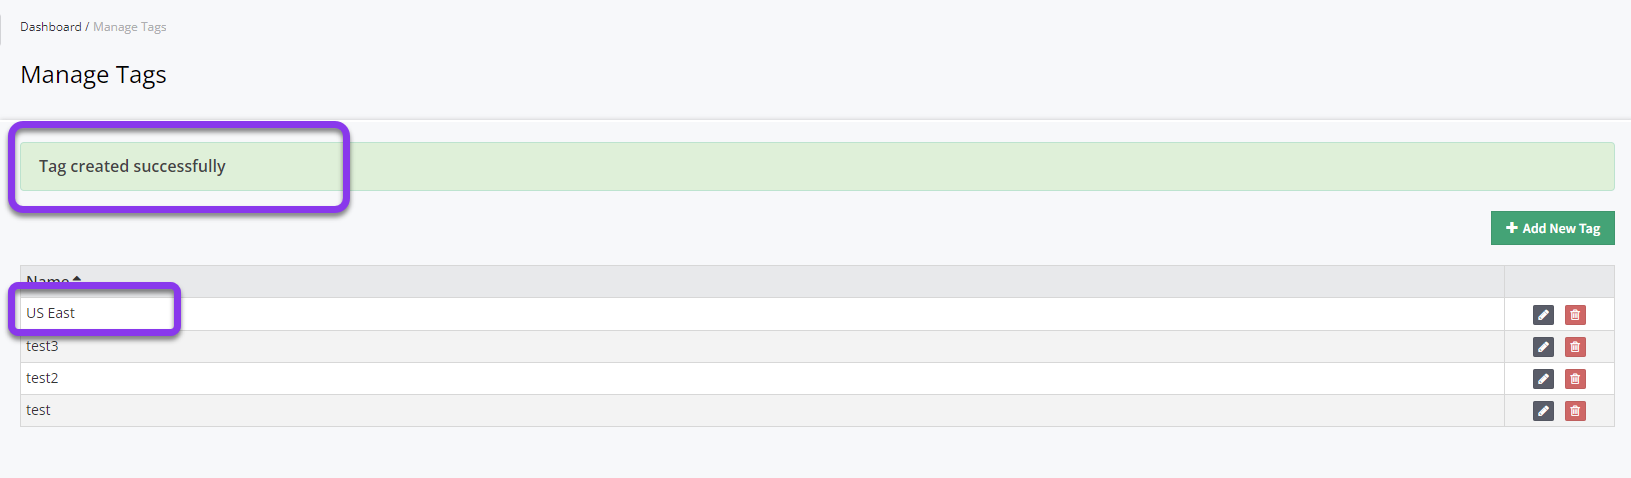
Task: Remove the tag named test
Action: click(1575, 411)
